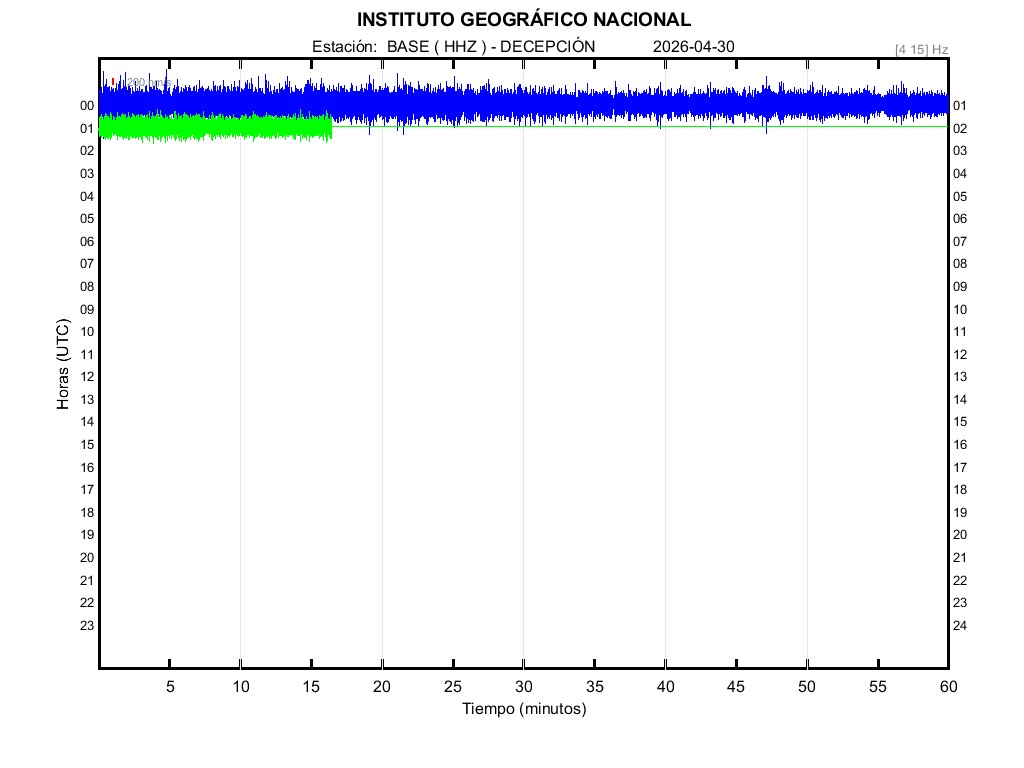Click hour 12 on the left axis
The width and height of the screenshot is (1024, 768).
click(87, 377)
